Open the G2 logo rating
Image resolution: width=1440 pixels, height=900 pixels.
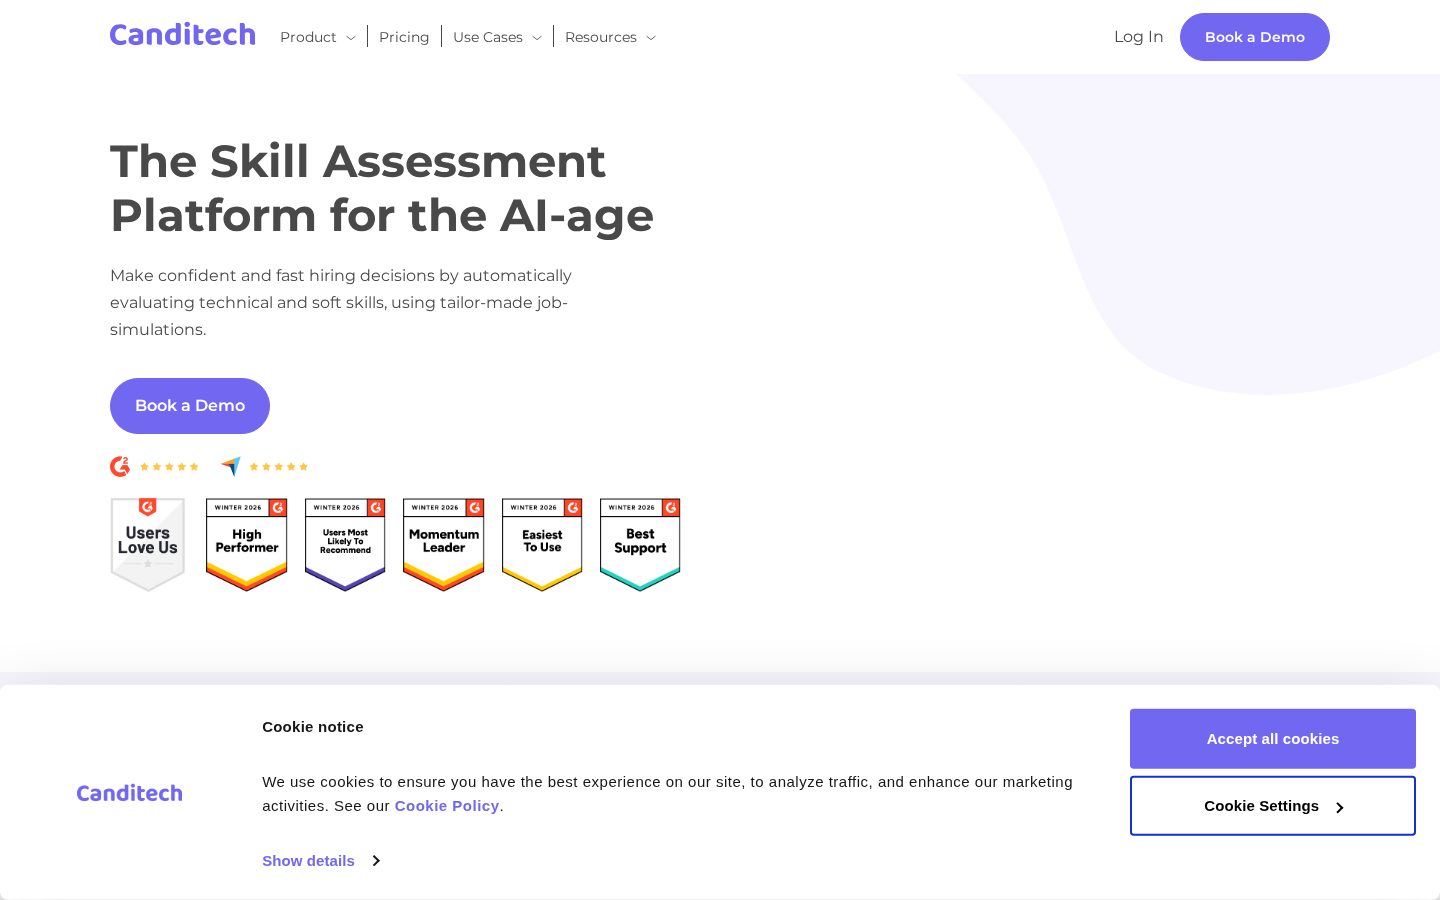(120, 466)
